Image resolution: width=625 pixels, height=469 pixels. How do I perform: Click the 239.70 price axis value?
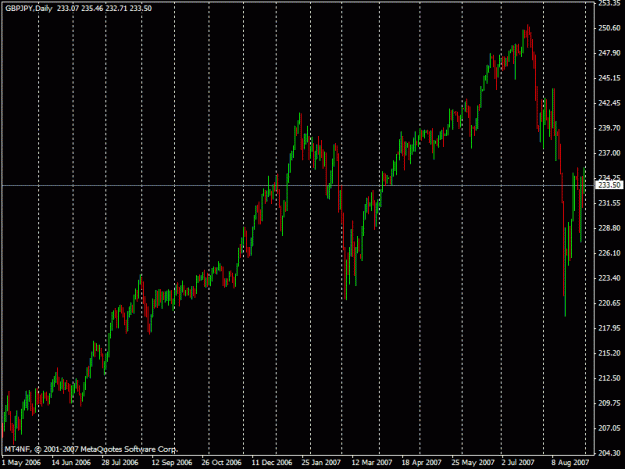pos(609,128)
